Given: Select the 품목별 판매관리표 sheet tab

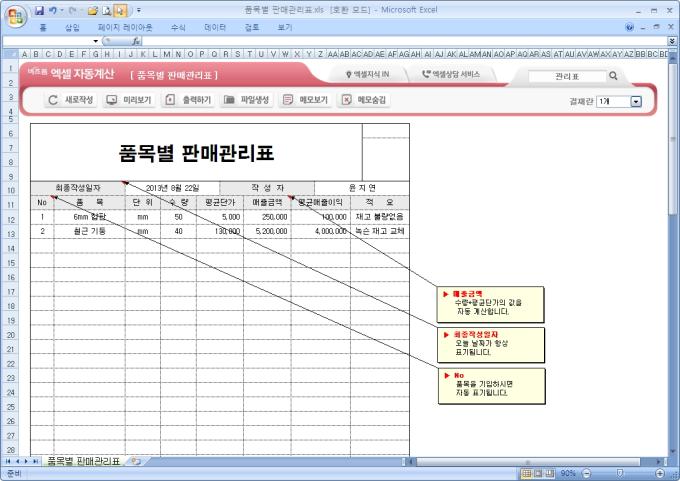Looking at the screenshot, I should click(x=83, y=461).
